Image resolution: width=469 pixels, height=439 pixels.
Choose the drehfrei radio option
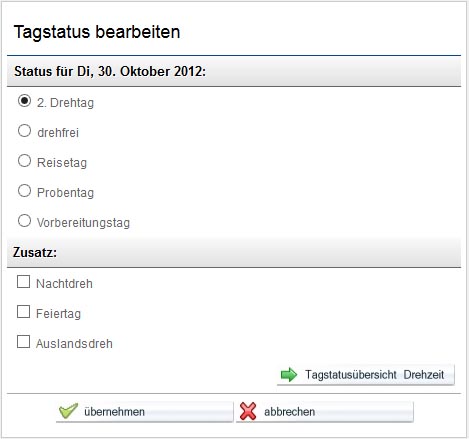point(24,131)
